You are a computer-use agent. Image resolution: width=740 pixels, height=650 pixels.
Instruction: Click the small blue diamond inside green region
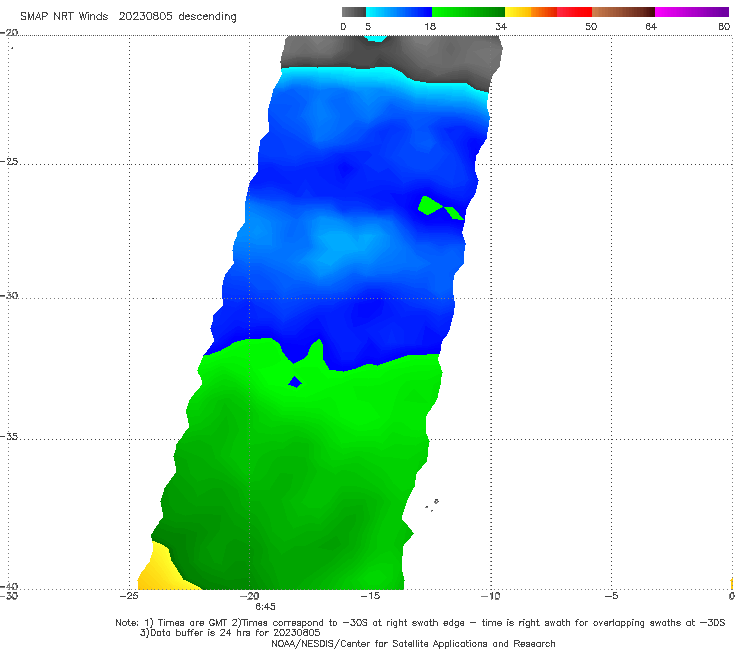[x=295, y=381]
